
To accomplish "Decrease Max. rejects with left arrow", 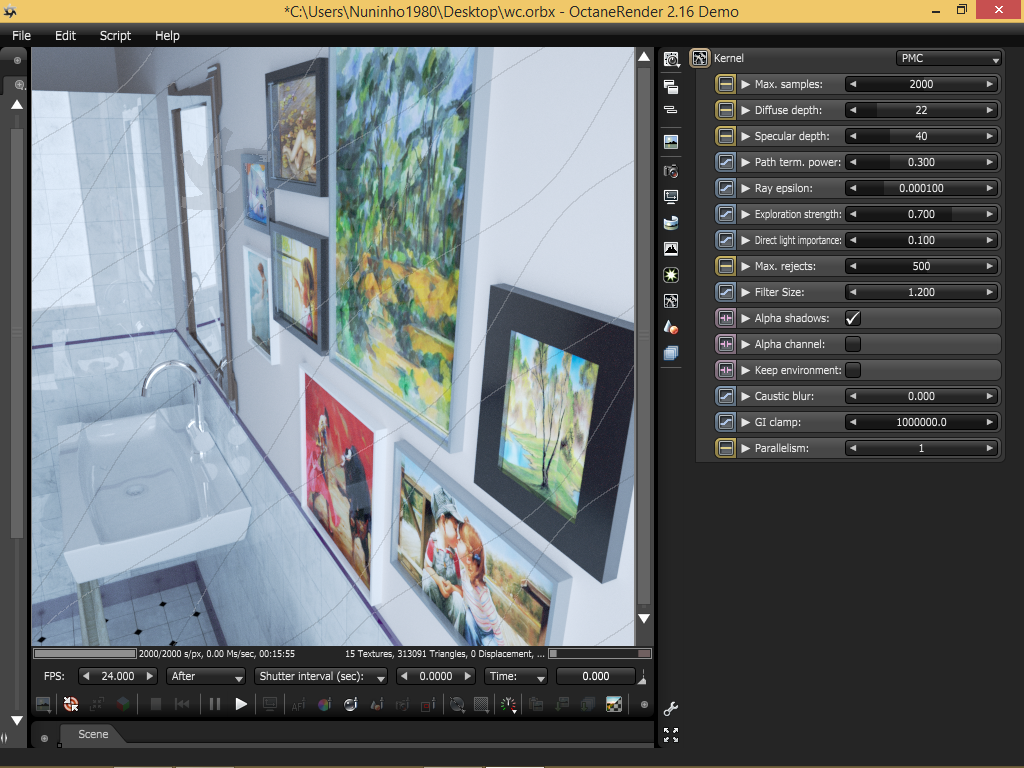I will [853, 266].
